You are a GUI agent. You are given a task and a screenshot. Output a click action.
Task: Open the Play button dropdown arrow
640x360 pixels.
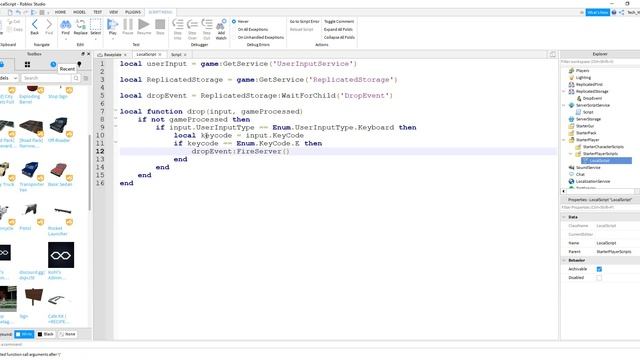click(x=112, y=40)
